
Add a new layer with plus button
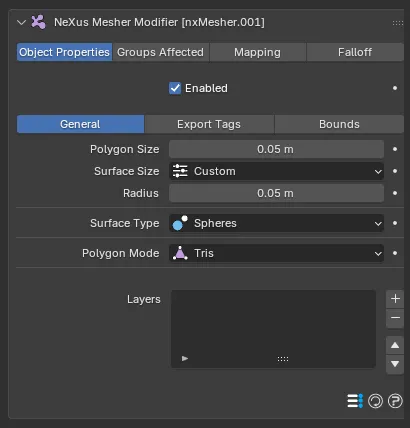pos(395,299)
